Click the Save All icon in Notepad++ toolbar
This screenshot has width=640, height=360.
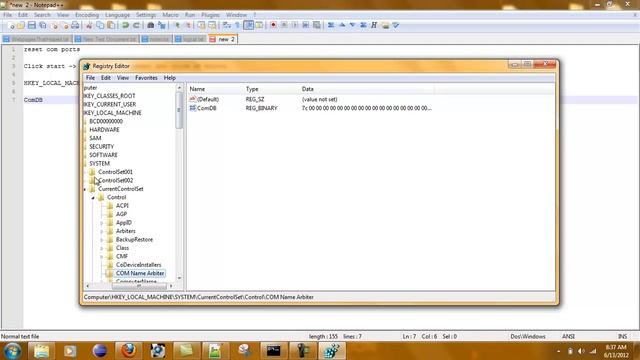pyautogui.click(x=42, y=25)
